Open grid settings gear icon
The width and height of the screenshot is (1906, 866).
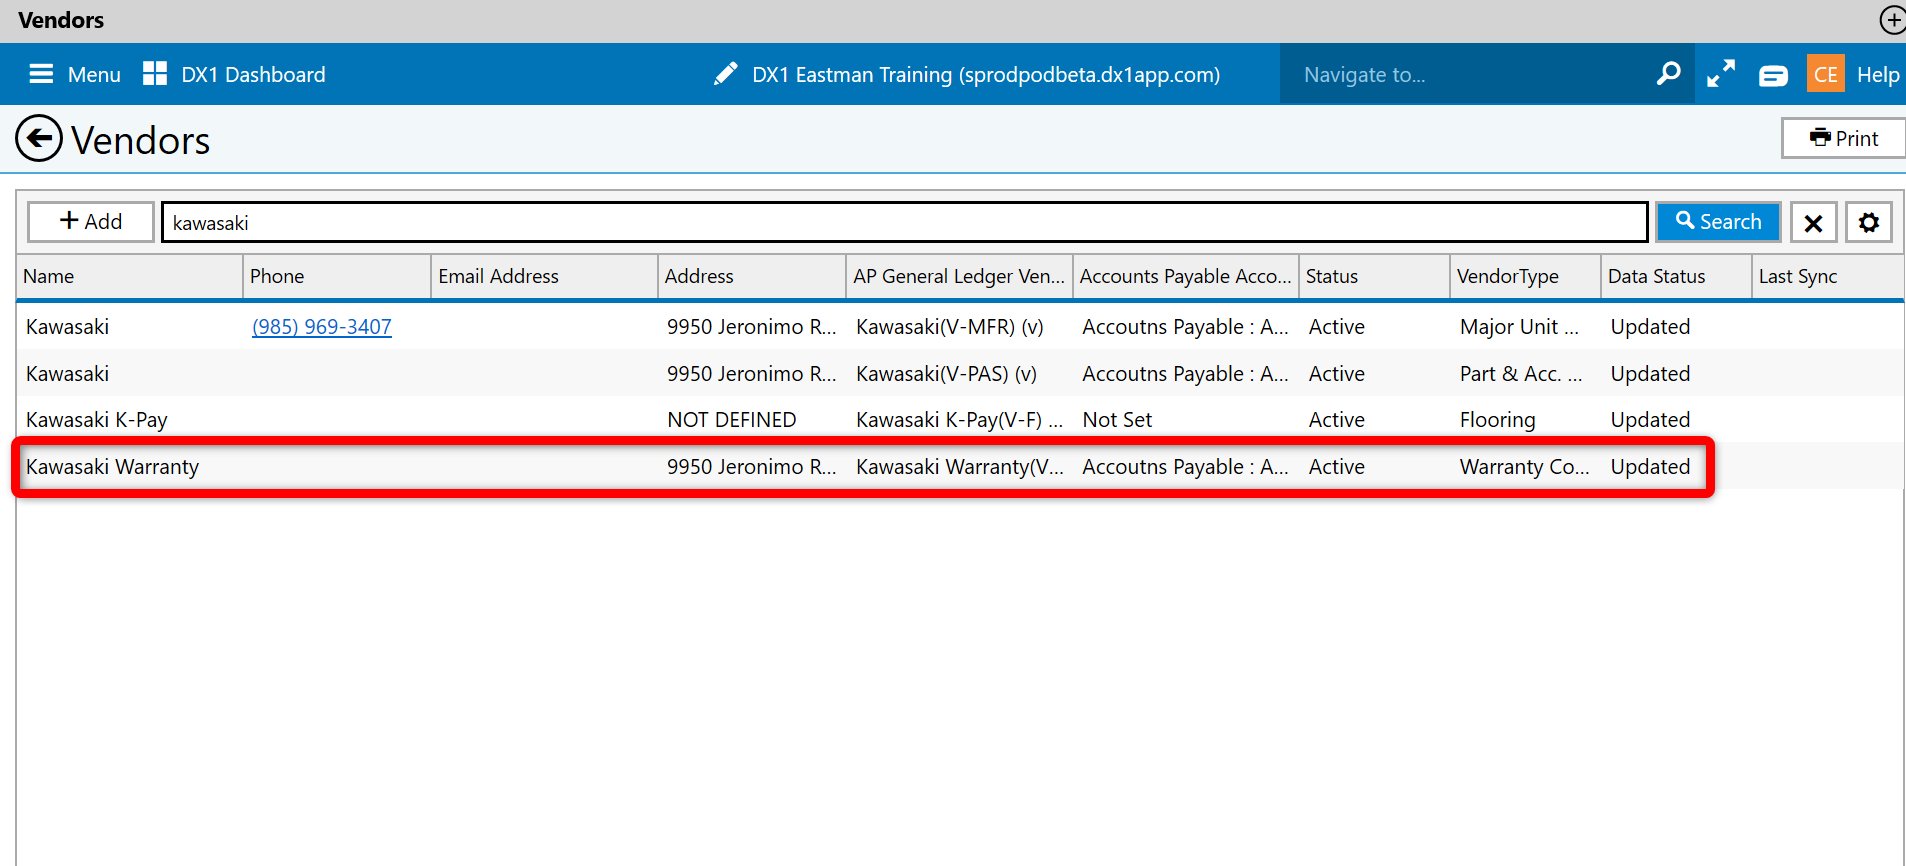1869,222
